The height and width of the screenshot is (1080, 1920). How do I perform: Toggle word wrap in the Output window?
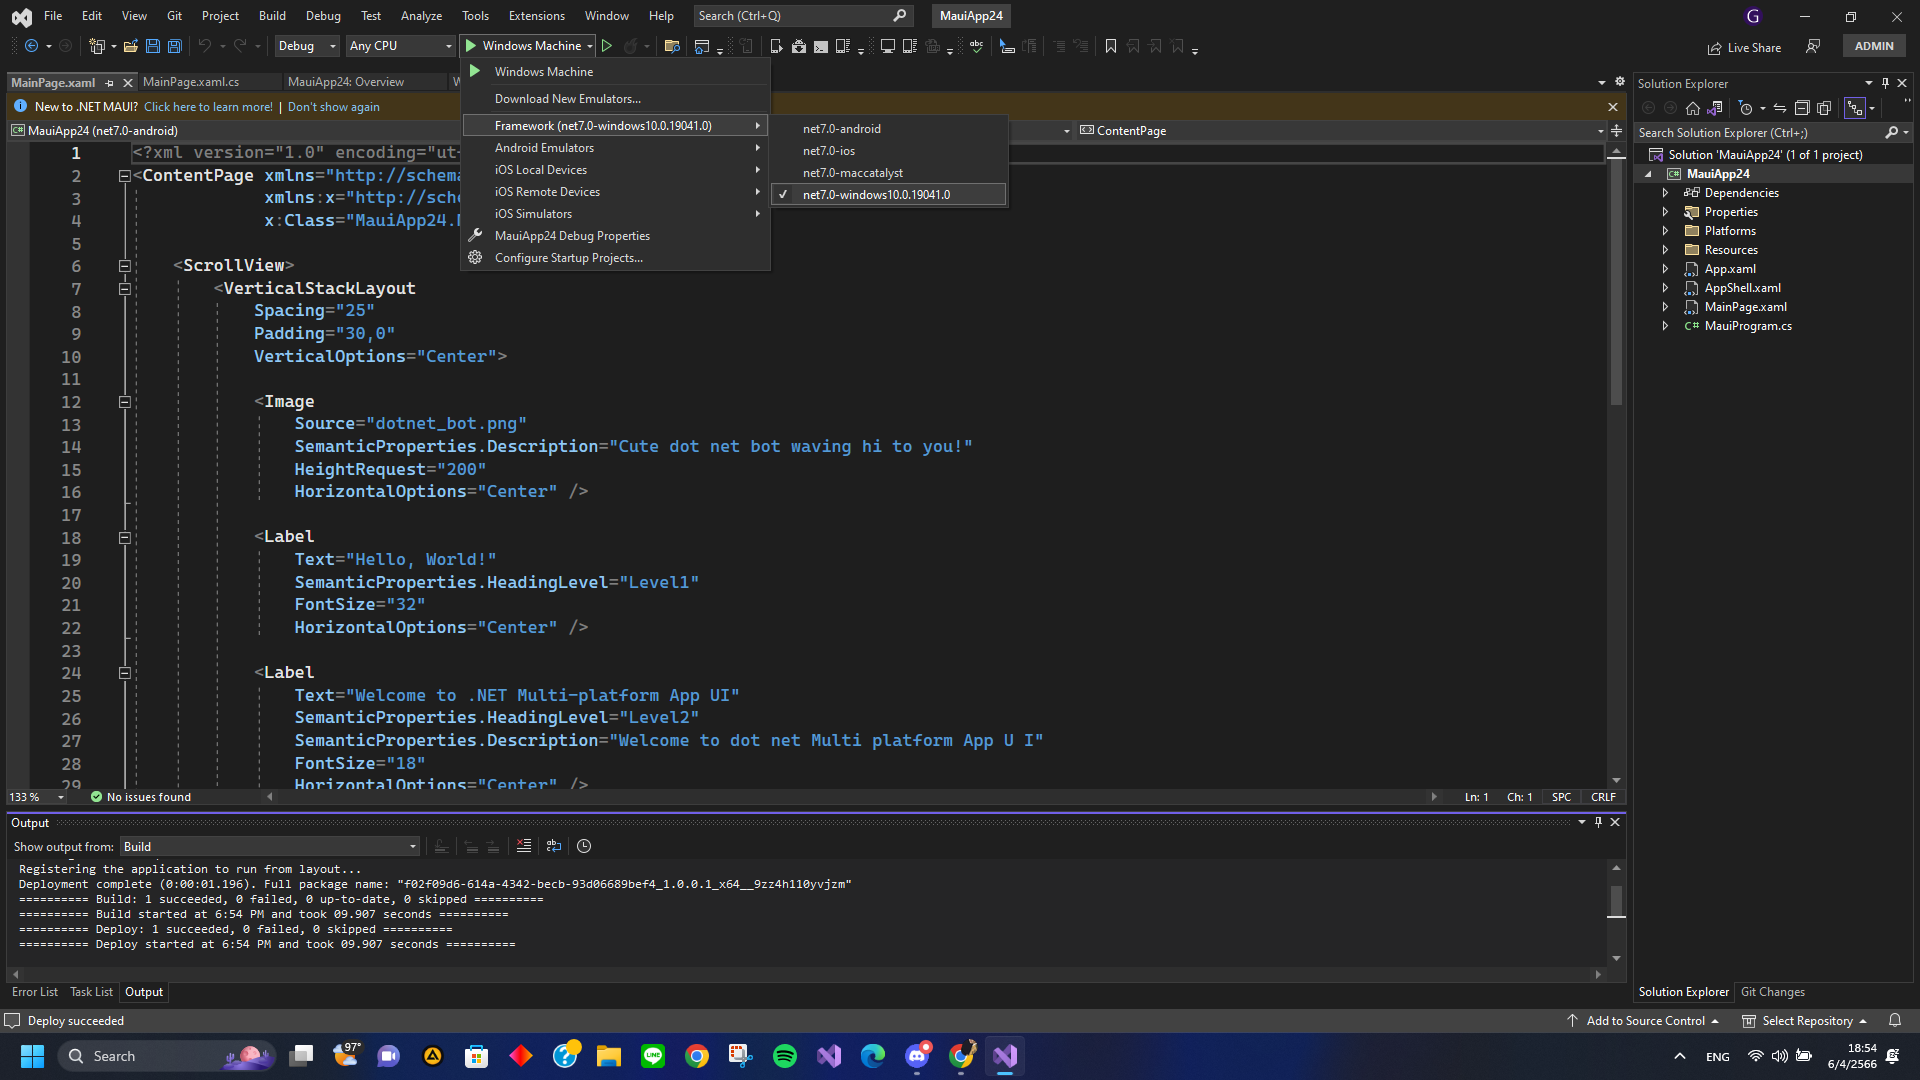pos(553,847)
